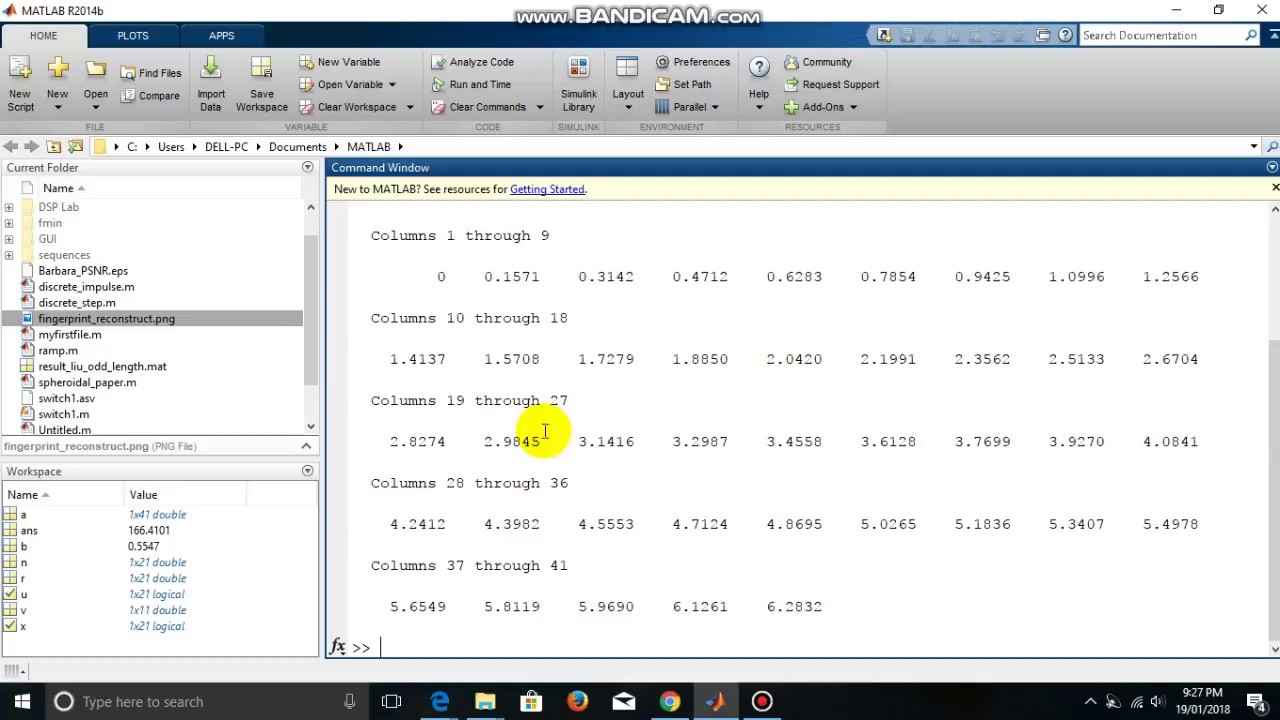Screen dimensions: 1280x720
Task: Open Preferences
Action: tap(692, 62)
